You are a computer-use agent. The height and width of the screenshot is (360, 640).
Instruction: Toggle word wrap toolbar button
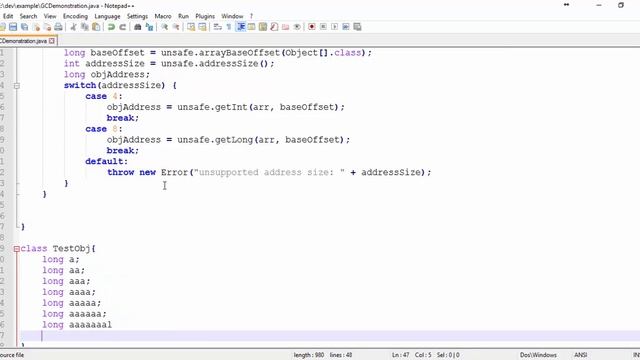tap(218, 27)
